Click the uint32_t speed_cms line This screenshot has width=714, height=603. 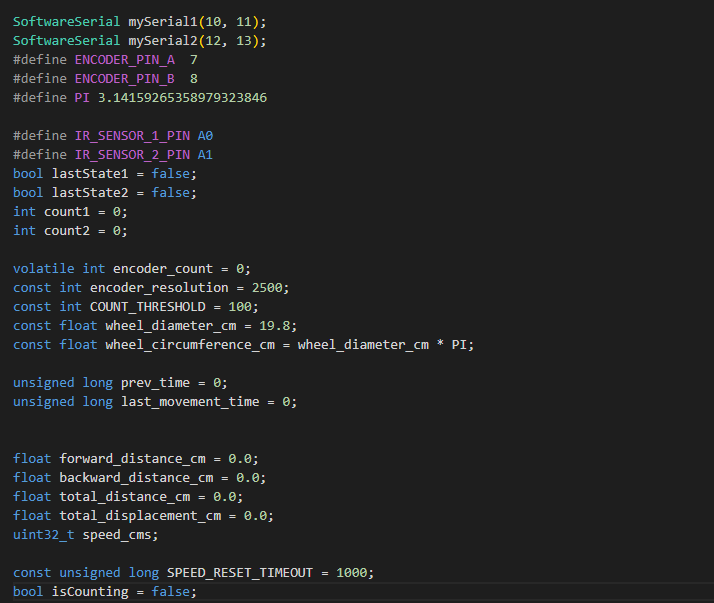[x=86, y=535]
